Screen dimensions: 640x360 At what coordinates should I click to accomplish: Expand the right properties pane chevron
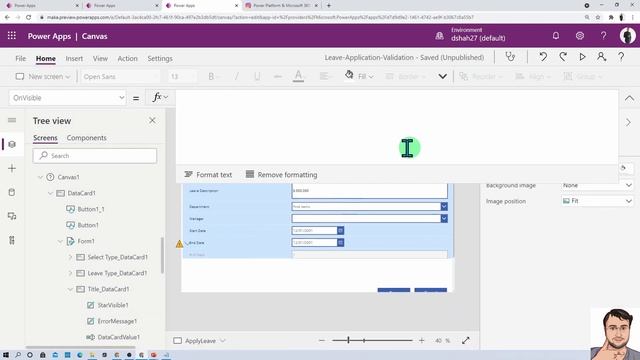coord(628,122)
